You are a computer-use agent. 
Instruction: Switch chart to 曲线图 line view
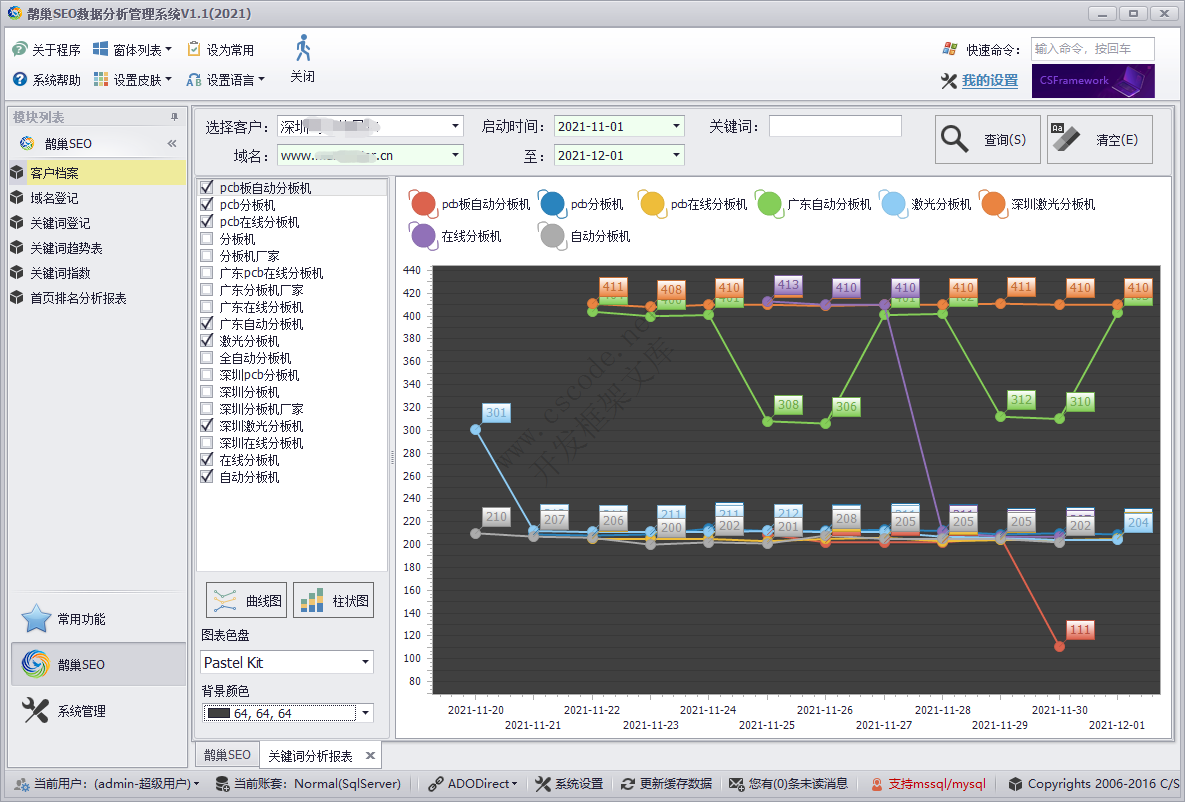[247, 601]
